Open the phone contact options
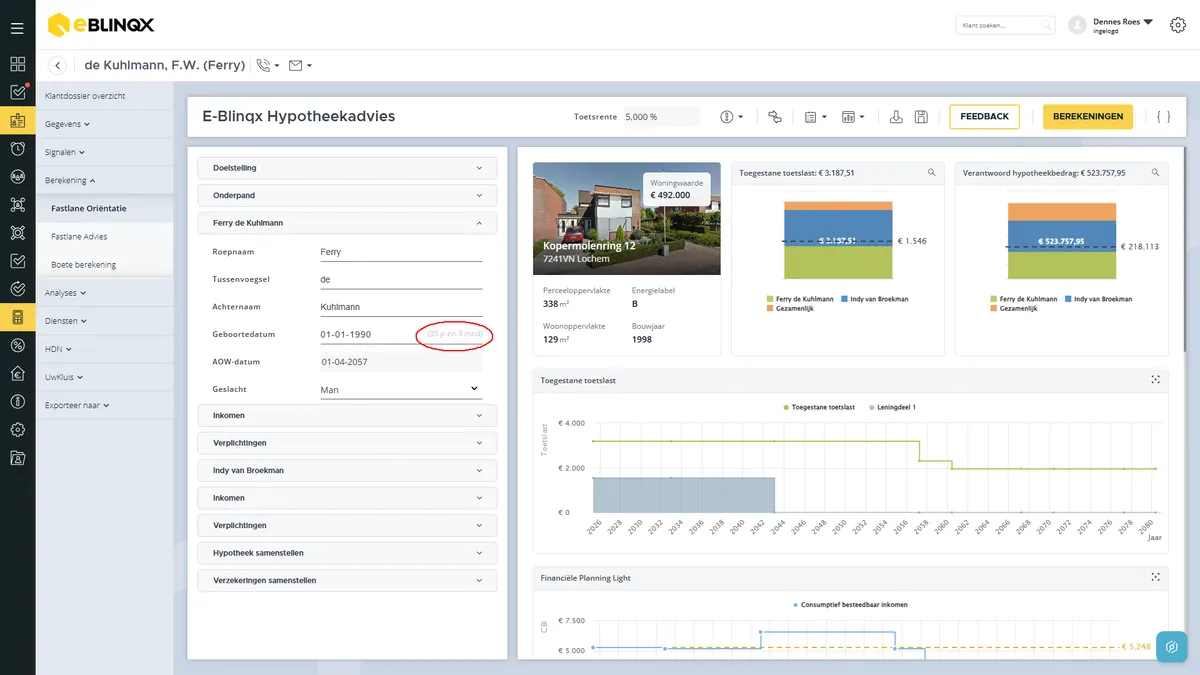Screen dimensions: 1200x675 pyautogui.click(x=267, y=65)
